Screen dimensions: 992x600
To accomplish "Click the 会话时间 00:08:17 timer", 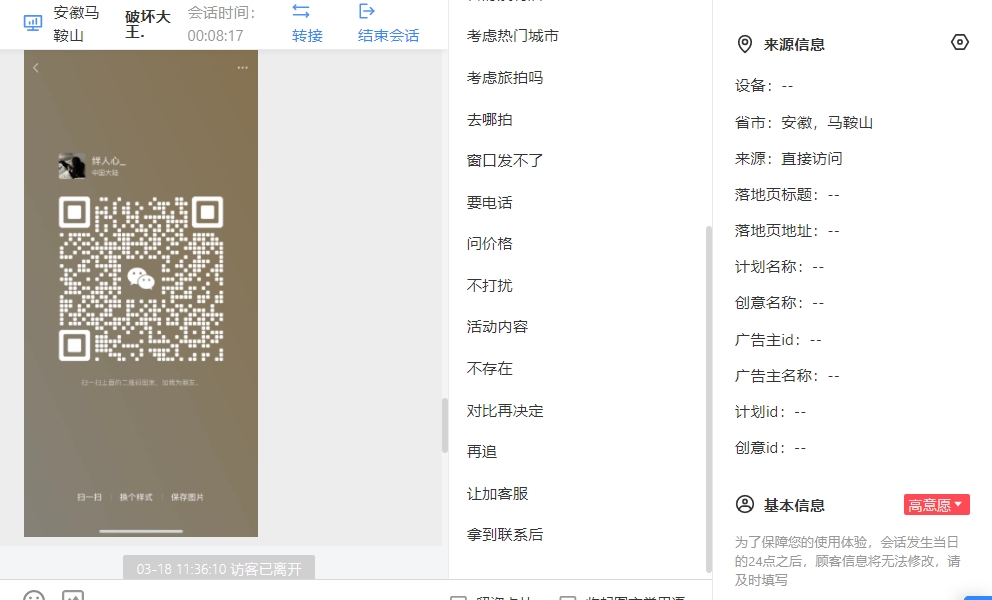I will 221,24.
